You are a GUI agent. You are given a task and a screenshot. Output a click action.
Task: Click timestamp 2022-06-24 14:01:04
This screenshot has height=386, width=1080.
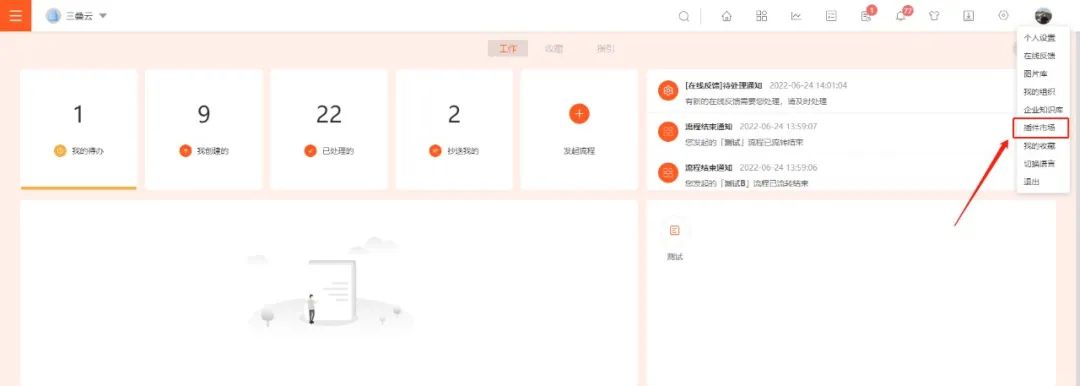808,85
